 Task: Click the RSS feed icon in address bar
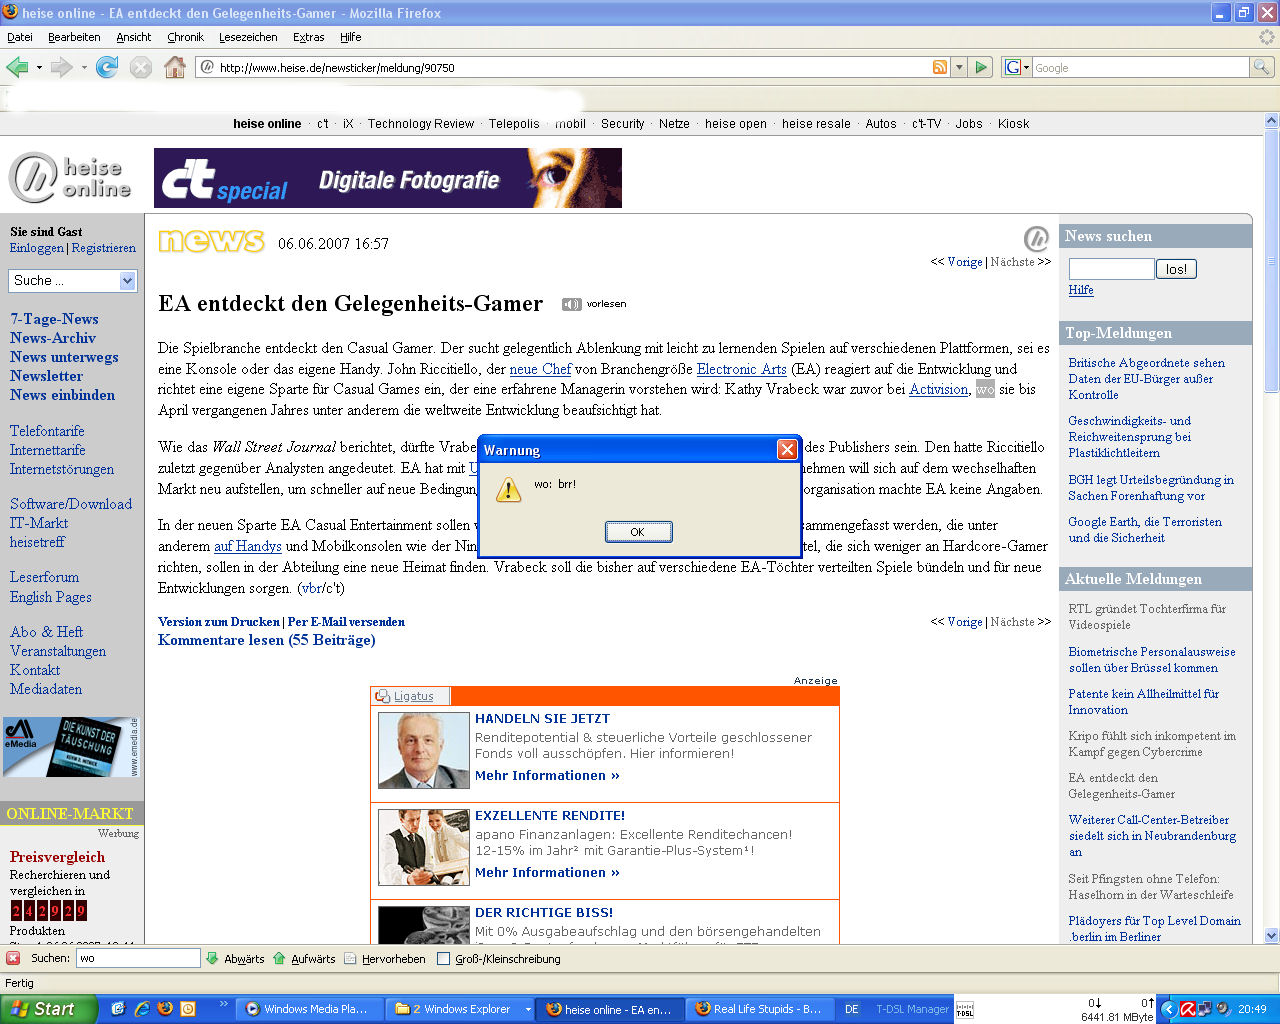[940, 67]
